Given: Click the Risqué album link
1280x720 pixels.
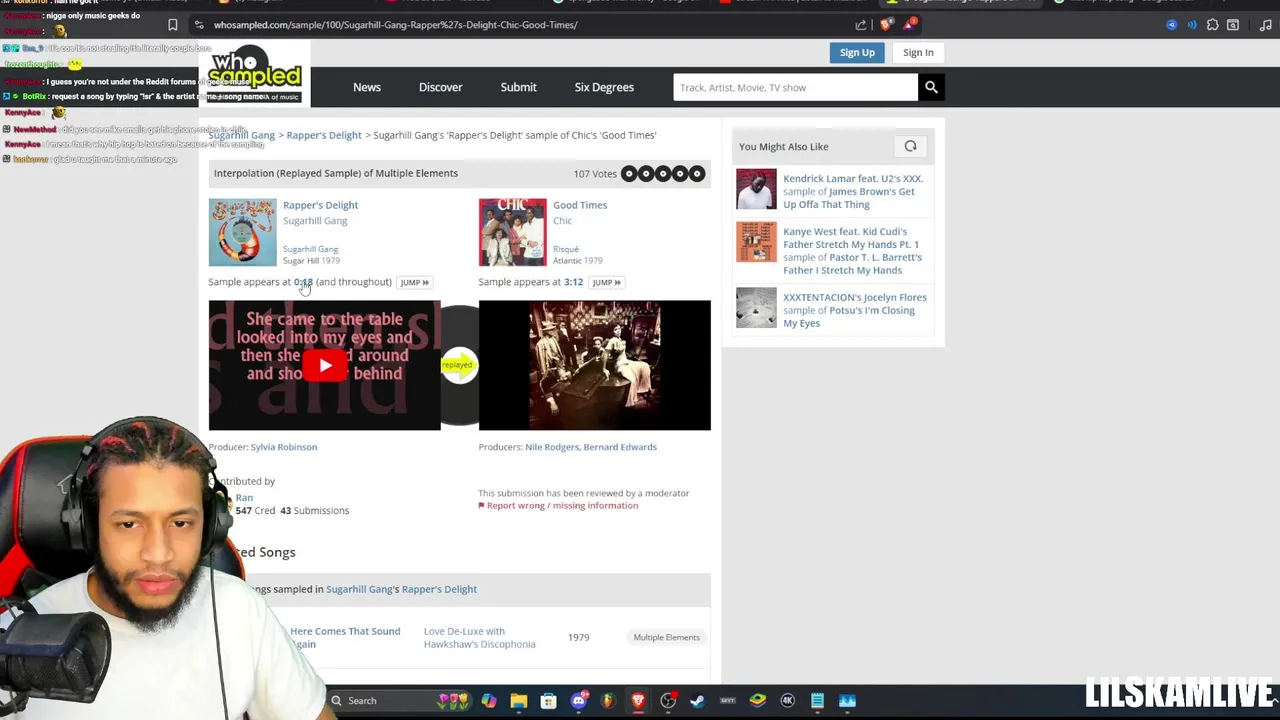Looking at the screenshot, I should [566, 249].
